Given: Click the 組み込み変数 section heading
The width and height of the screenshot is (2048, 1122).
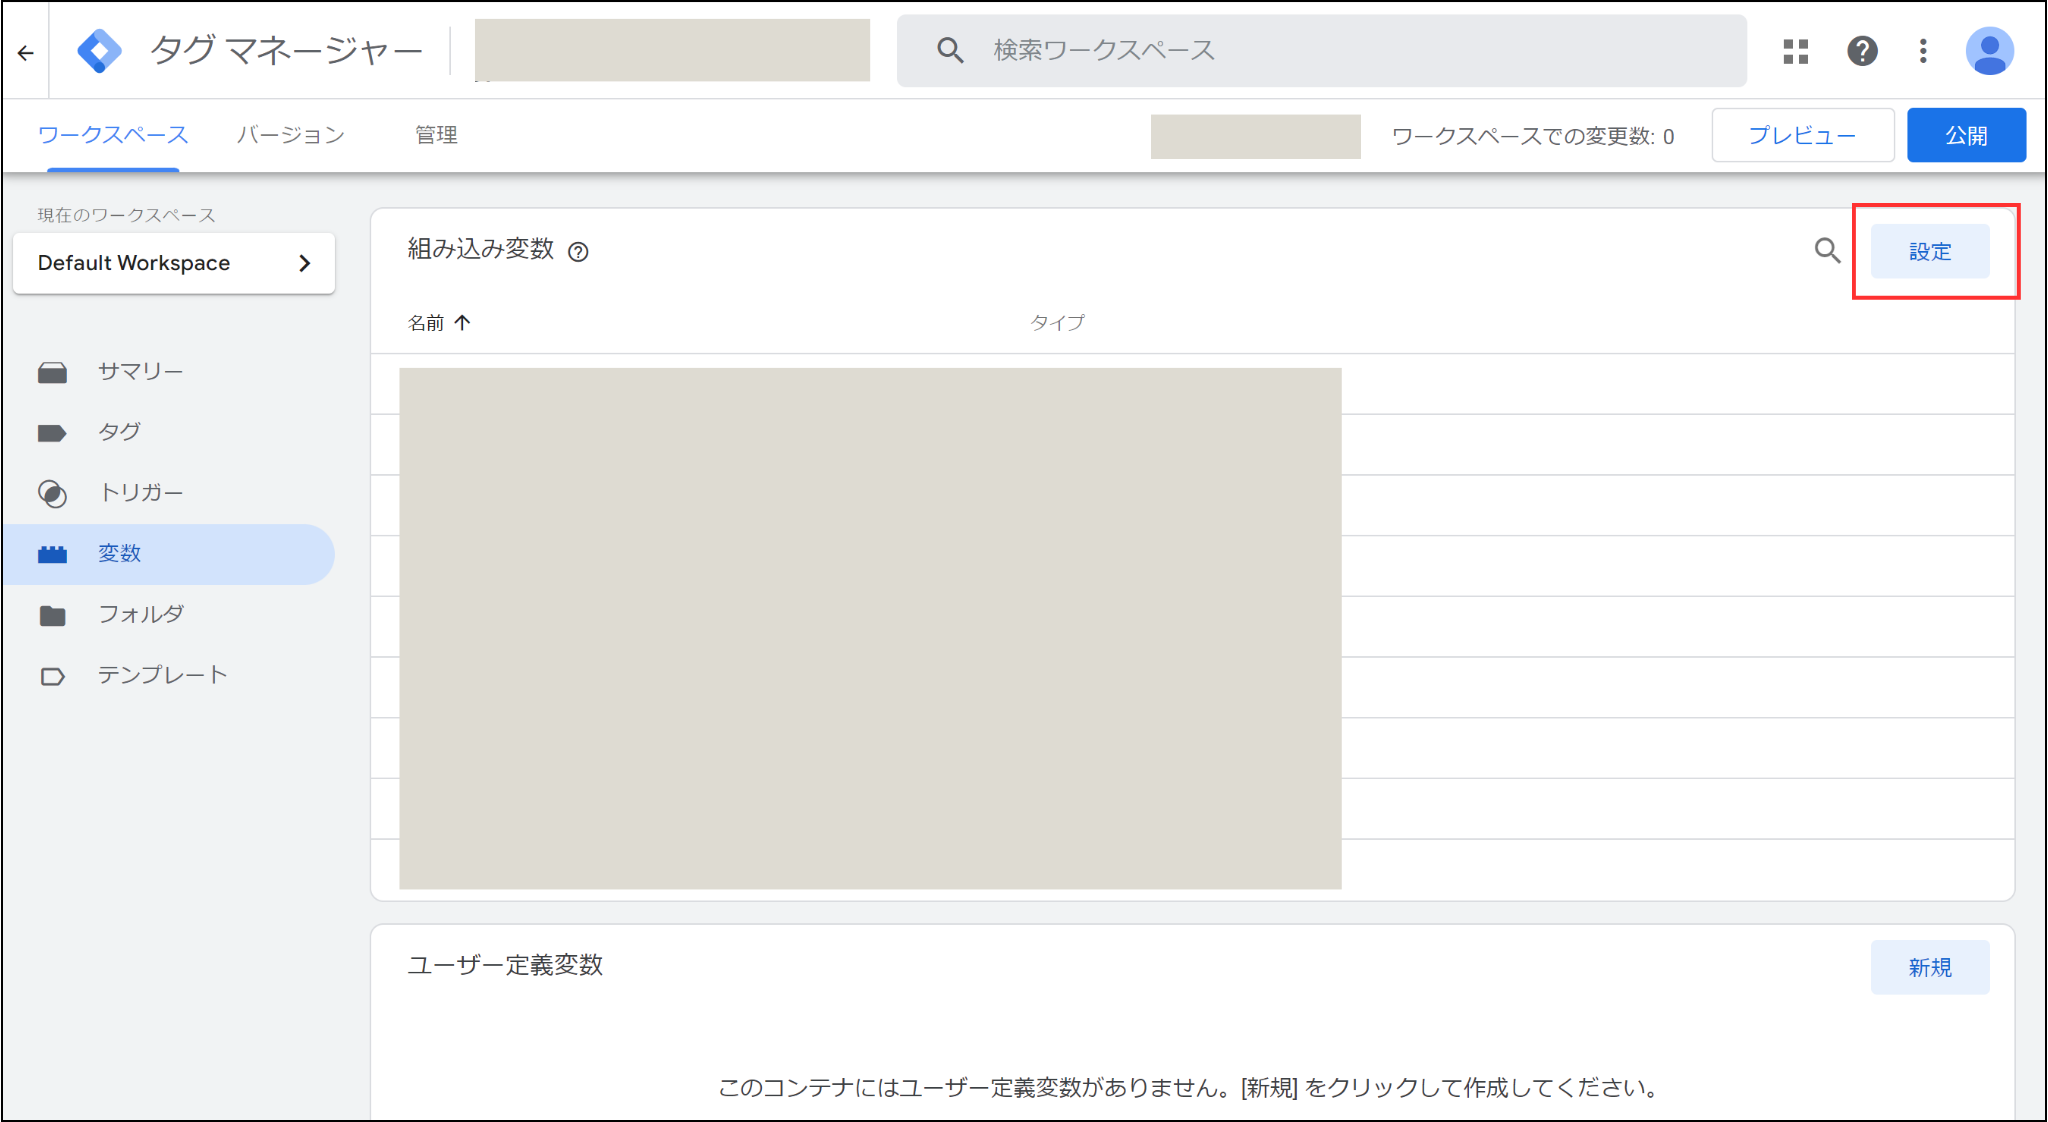Looking at the screenshot, I should click(480, 249).
